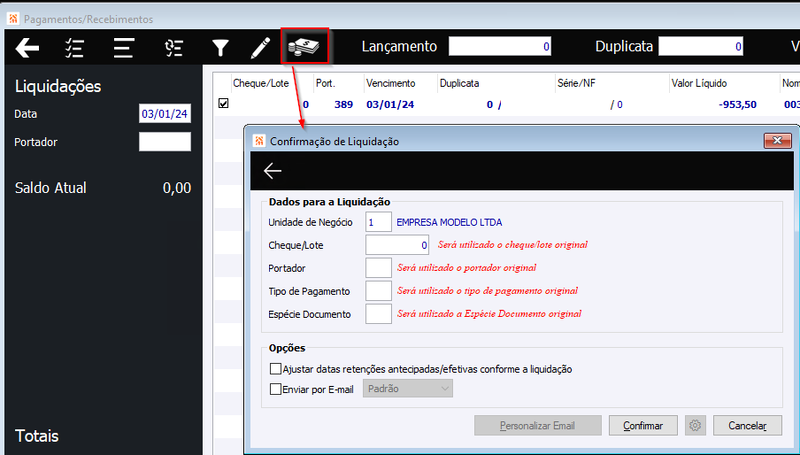Click the checklist icon in main toolbar
The width and height of the screenshot is (800, 455).
click(74, 48)
